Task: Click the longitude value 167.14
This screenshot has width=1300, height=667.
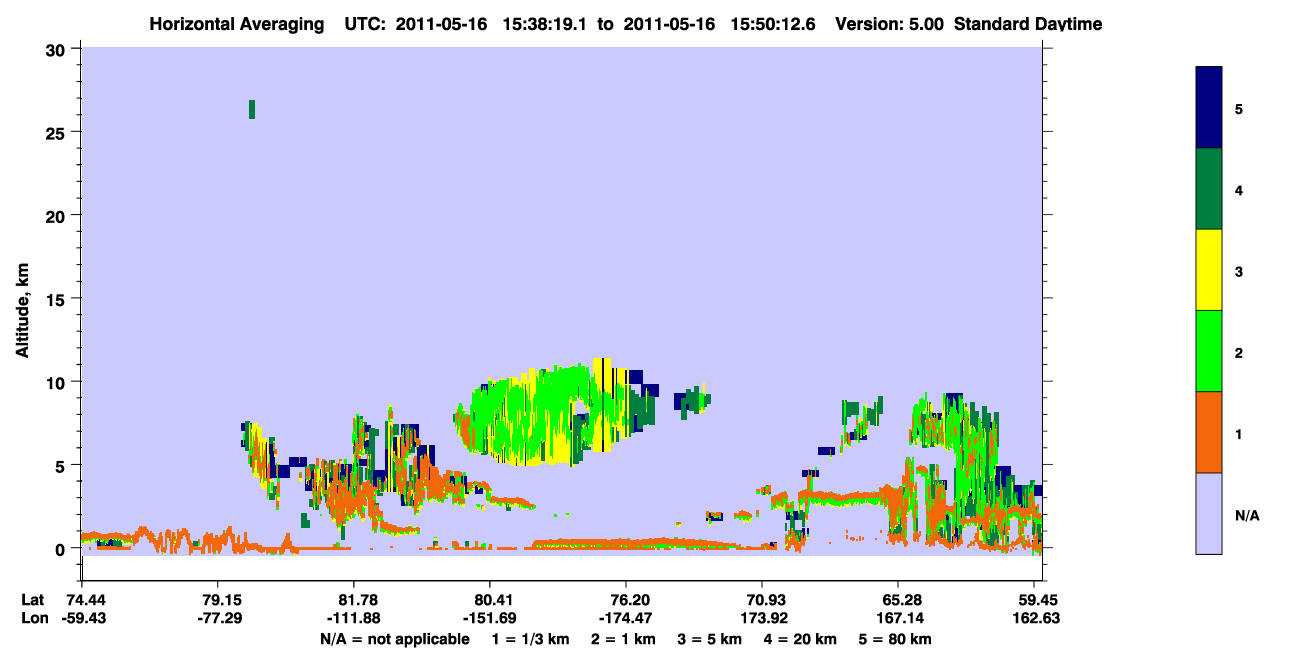Action: 898,618
